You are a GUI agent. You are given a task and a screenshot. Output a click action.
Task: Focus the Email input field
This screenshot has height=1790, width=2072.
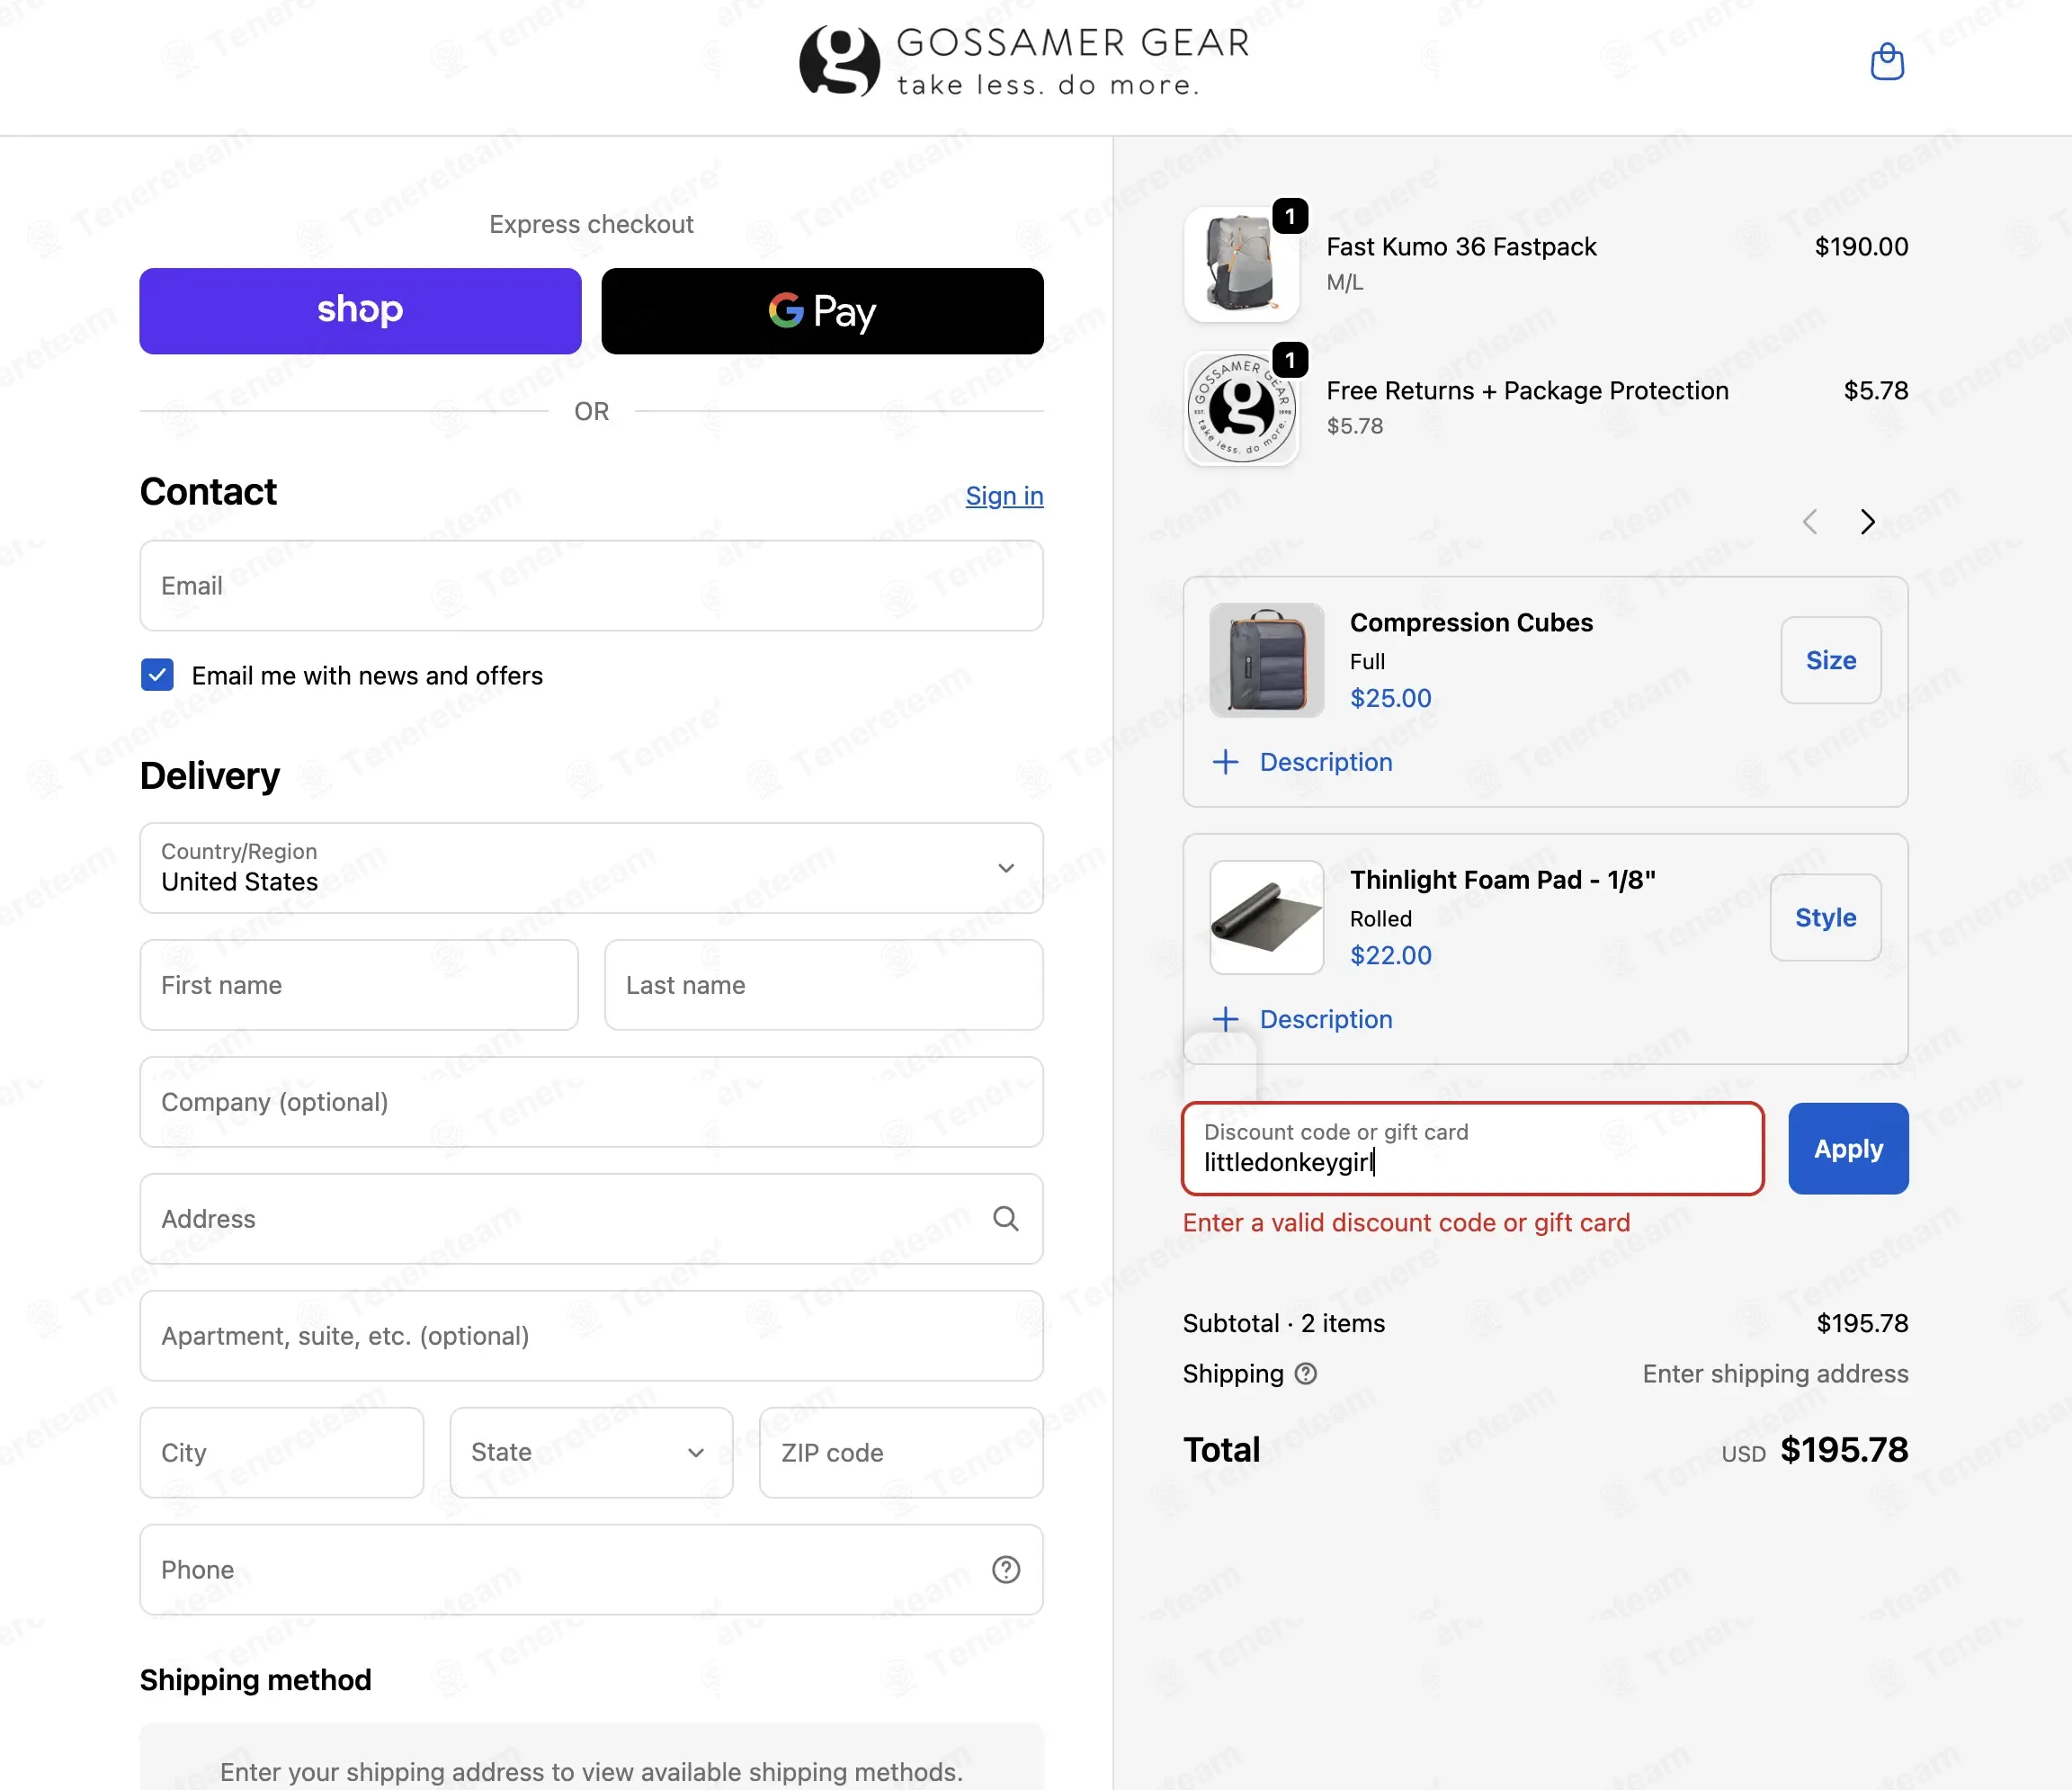591,585
